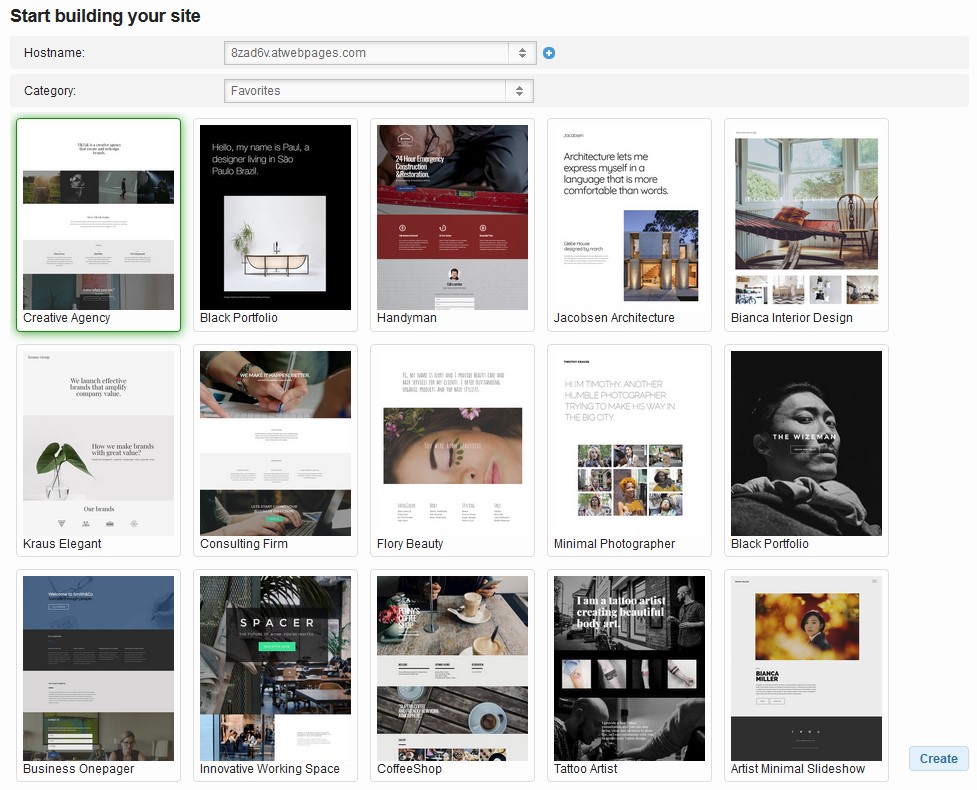Choose the Consulting Firm template
Screen dimensions: 977x790
pyautogui.click(x=275, y=443)
